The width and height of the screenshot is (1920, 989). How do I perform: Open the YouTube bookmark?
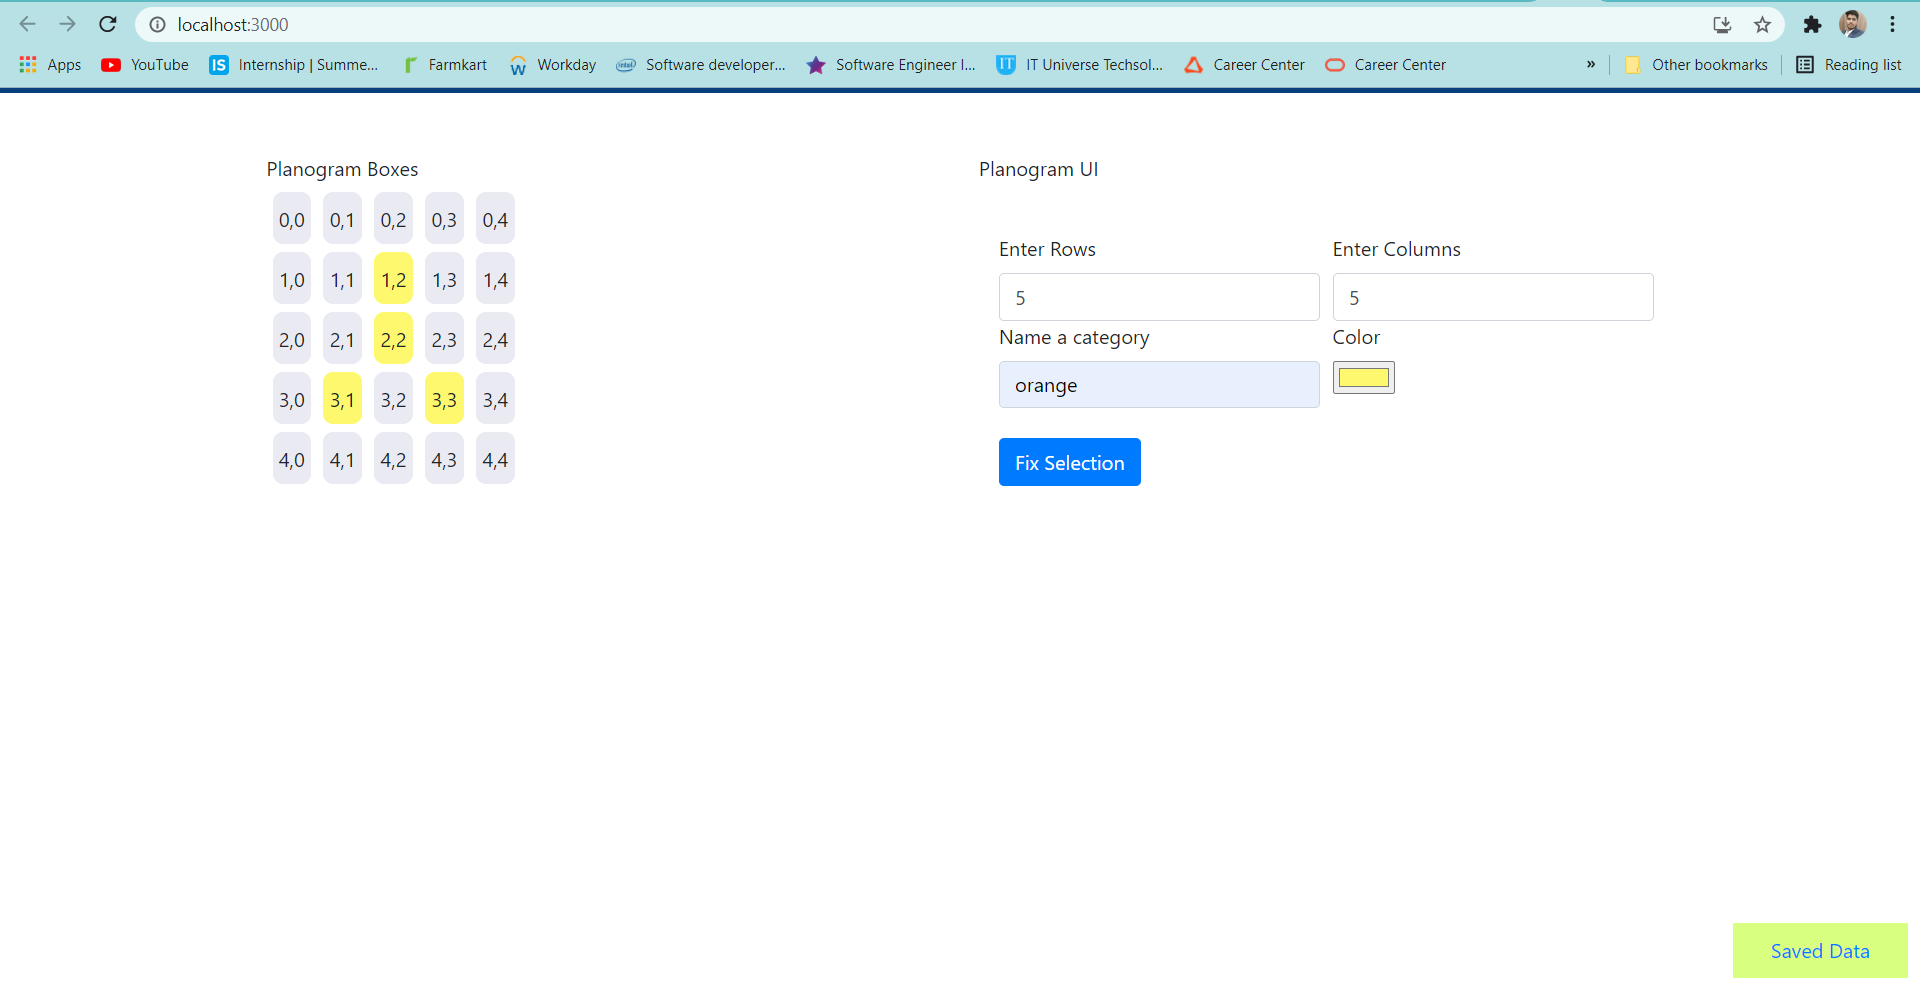pyautogui.click(x=144, y=64)
